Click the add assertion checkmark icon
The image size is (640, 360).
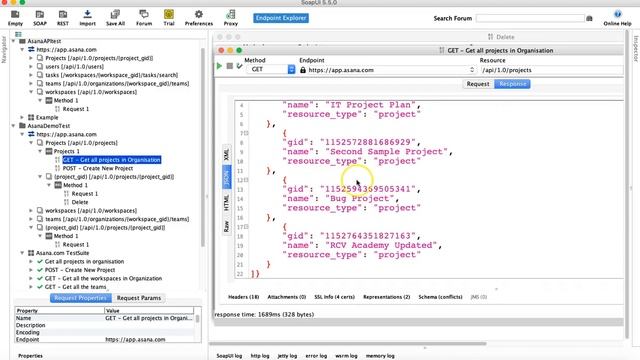[240, 66]
